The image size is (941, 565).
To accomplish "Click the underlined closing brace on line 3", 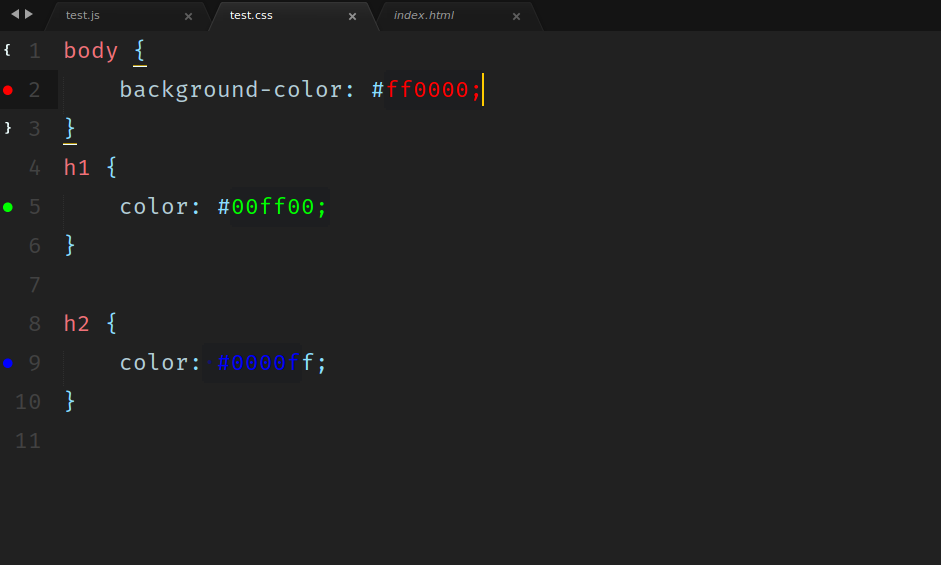I will (x=70, y=129).
